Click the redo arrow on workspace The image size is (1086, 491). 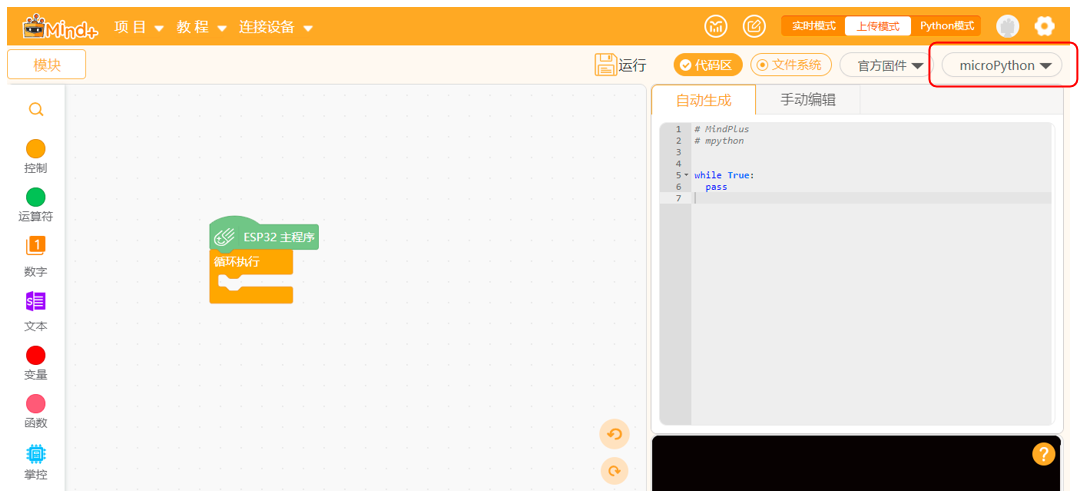[614, 472]
